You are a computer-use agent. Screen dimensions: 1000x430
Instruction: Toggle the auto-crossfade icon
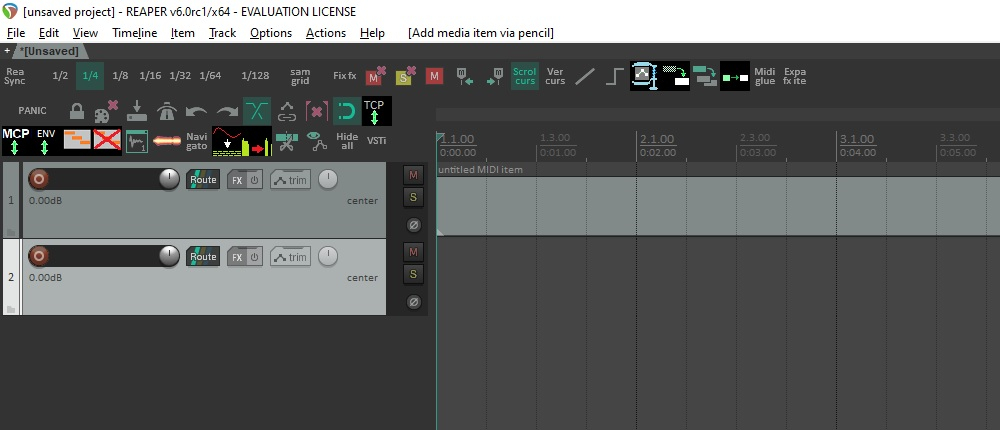coord(256,111)
